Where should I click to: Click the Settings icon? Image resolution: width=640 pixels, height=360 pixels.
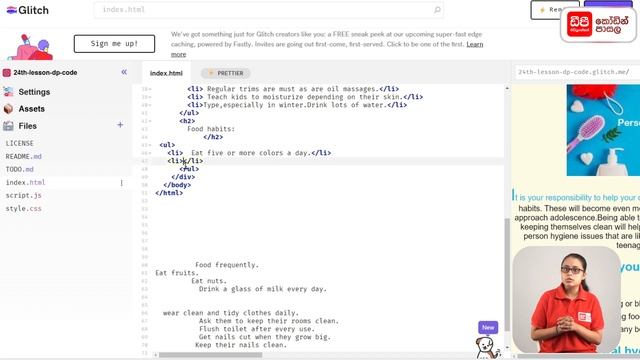click(8, 92)
